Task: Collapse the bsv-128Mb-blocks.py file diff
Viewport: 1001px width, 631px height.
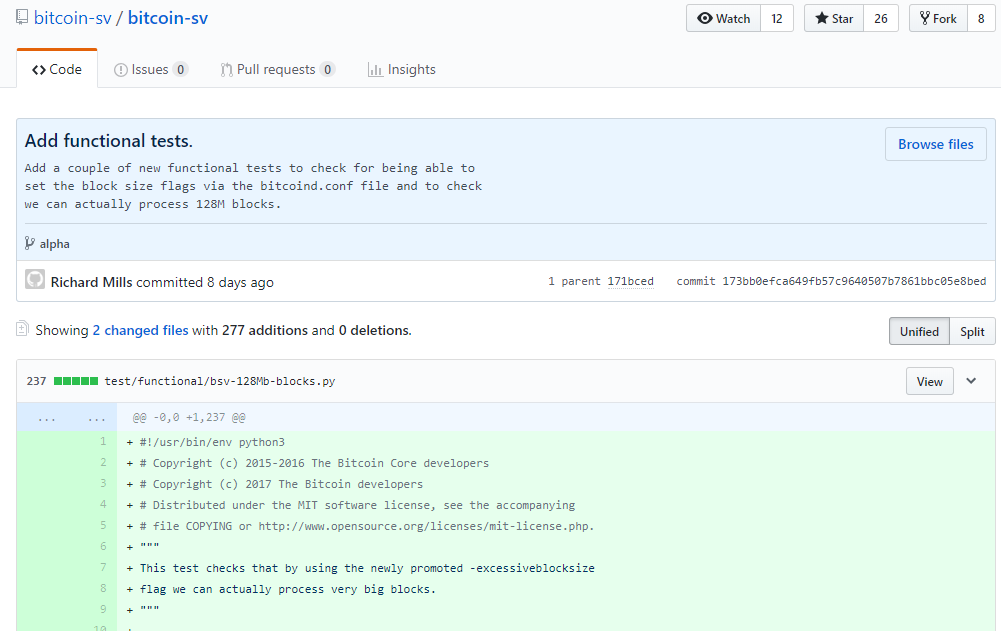Action: tap(971, 381)
